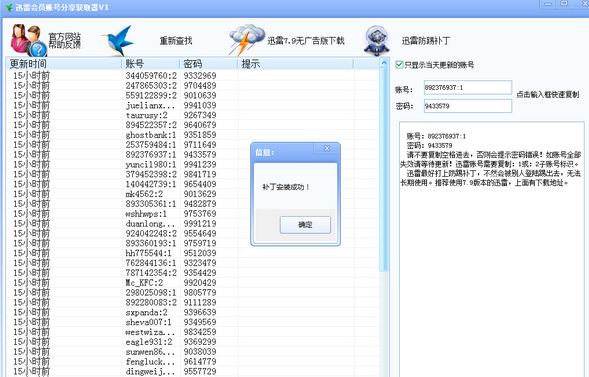This screenshot has width=589, height=377.
Task: Select account row sheva007:1
Action: 193,322
